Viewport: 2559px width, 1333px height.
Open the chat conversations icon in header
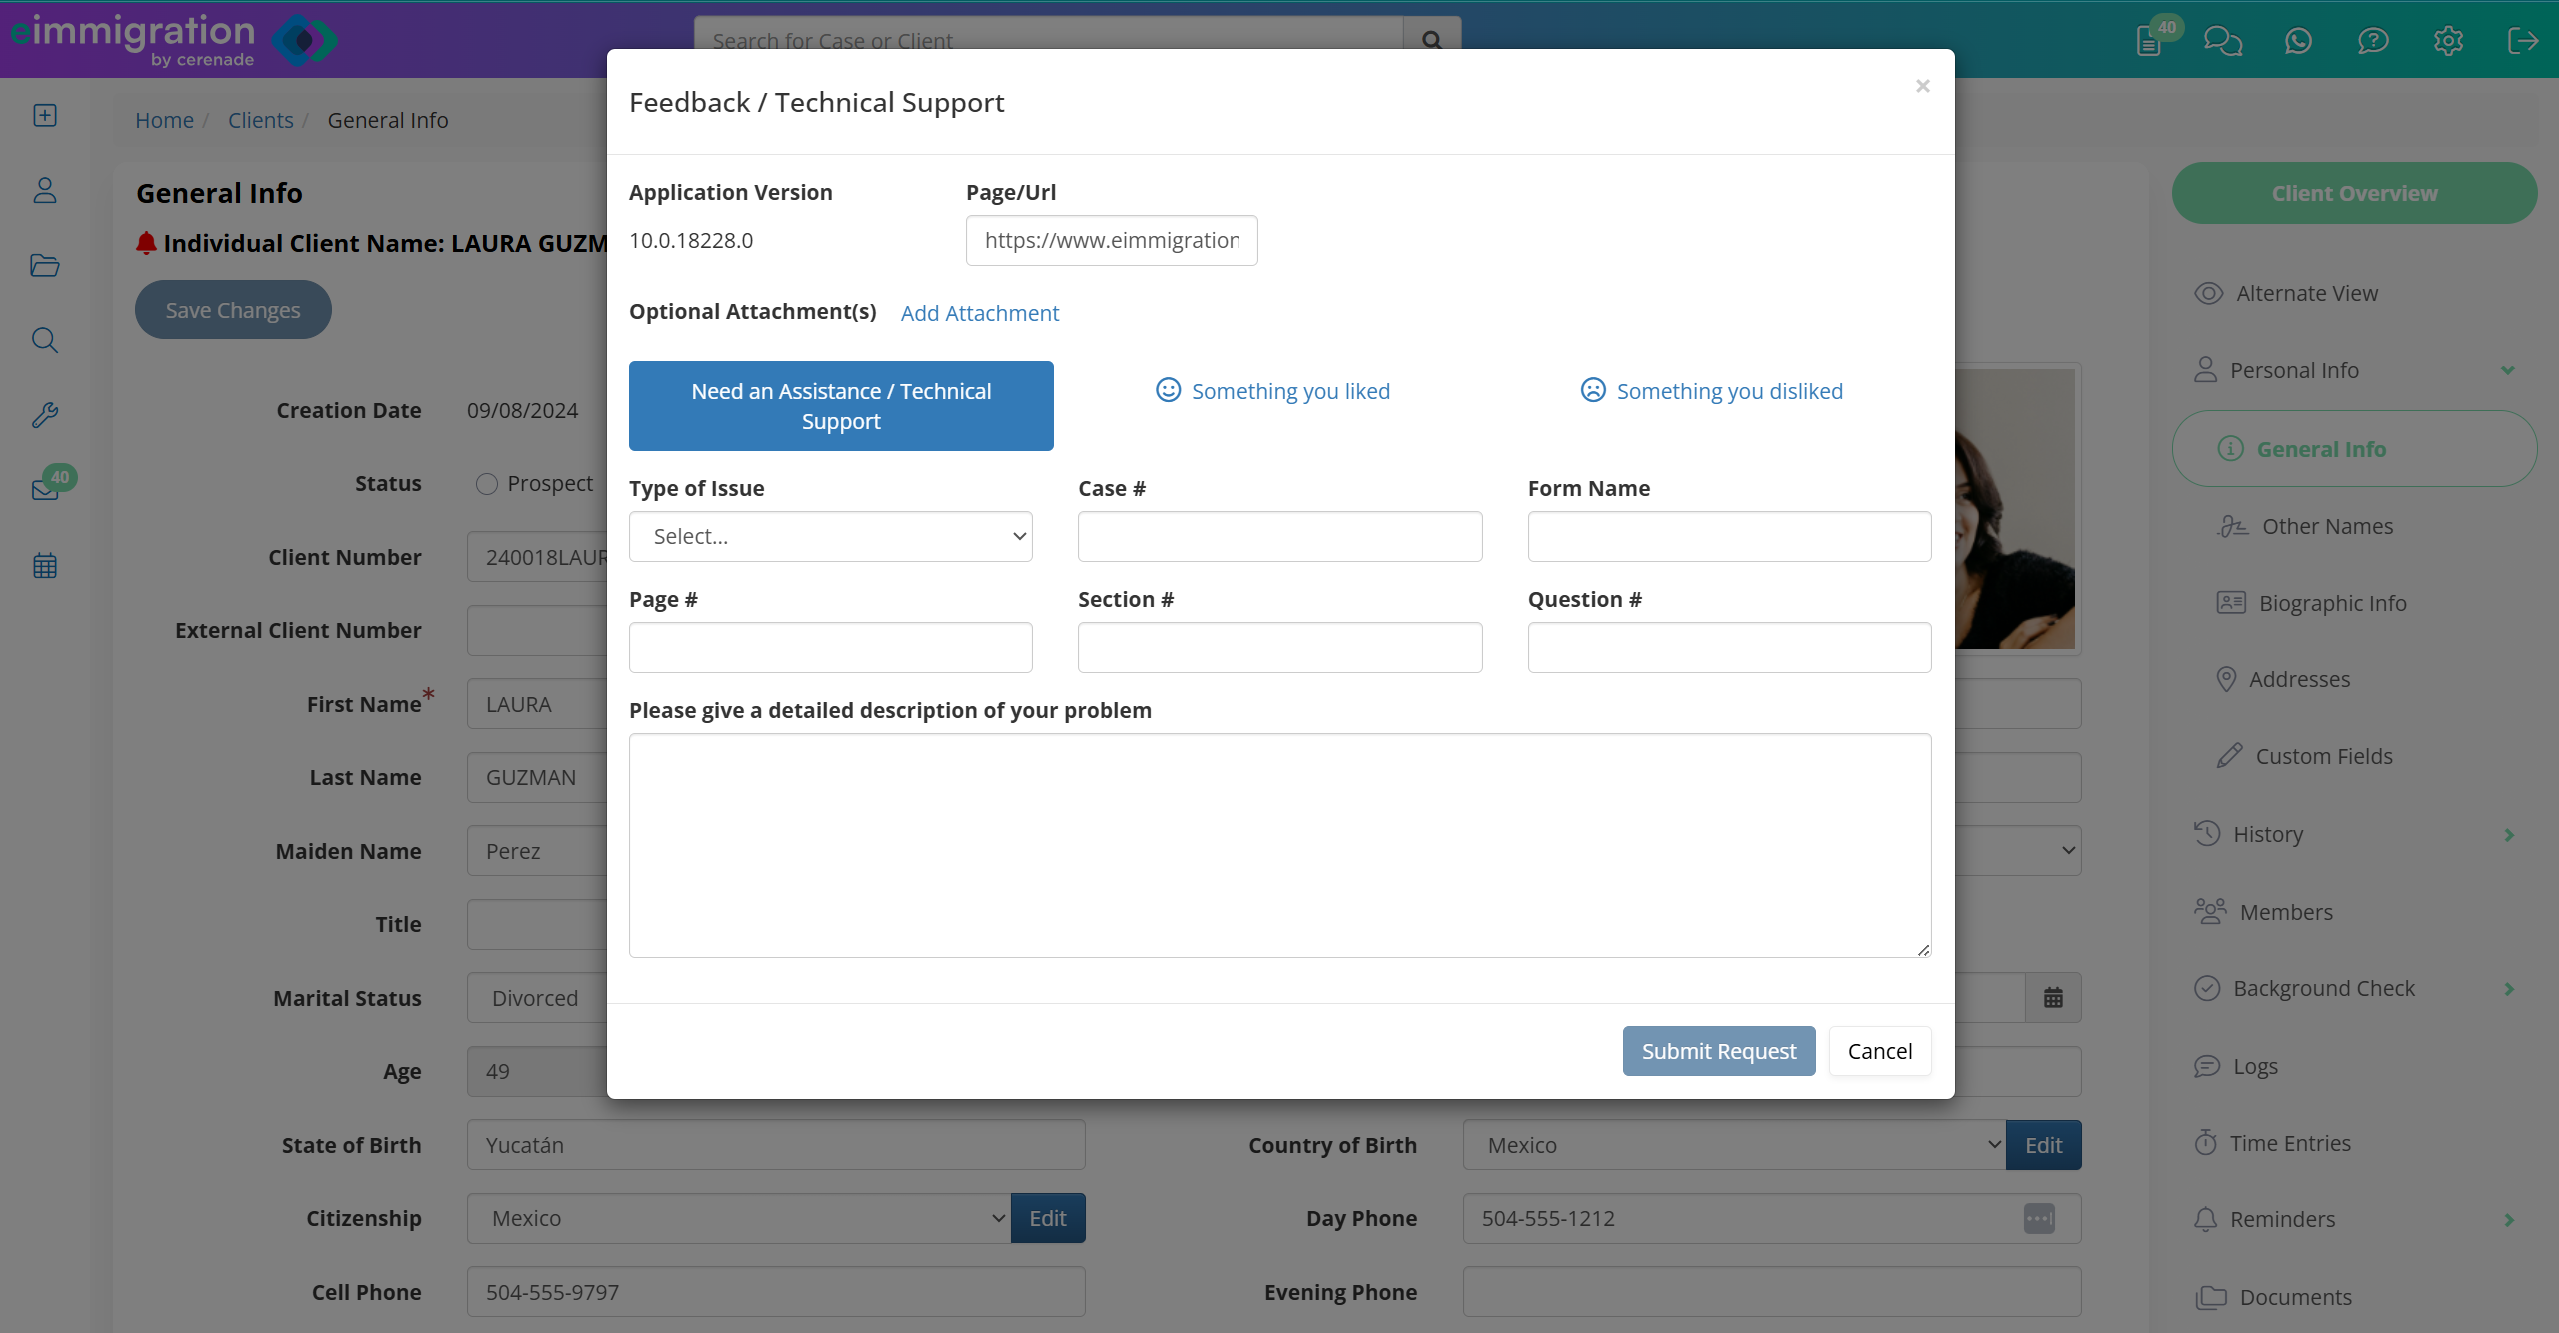point(2223,41)
